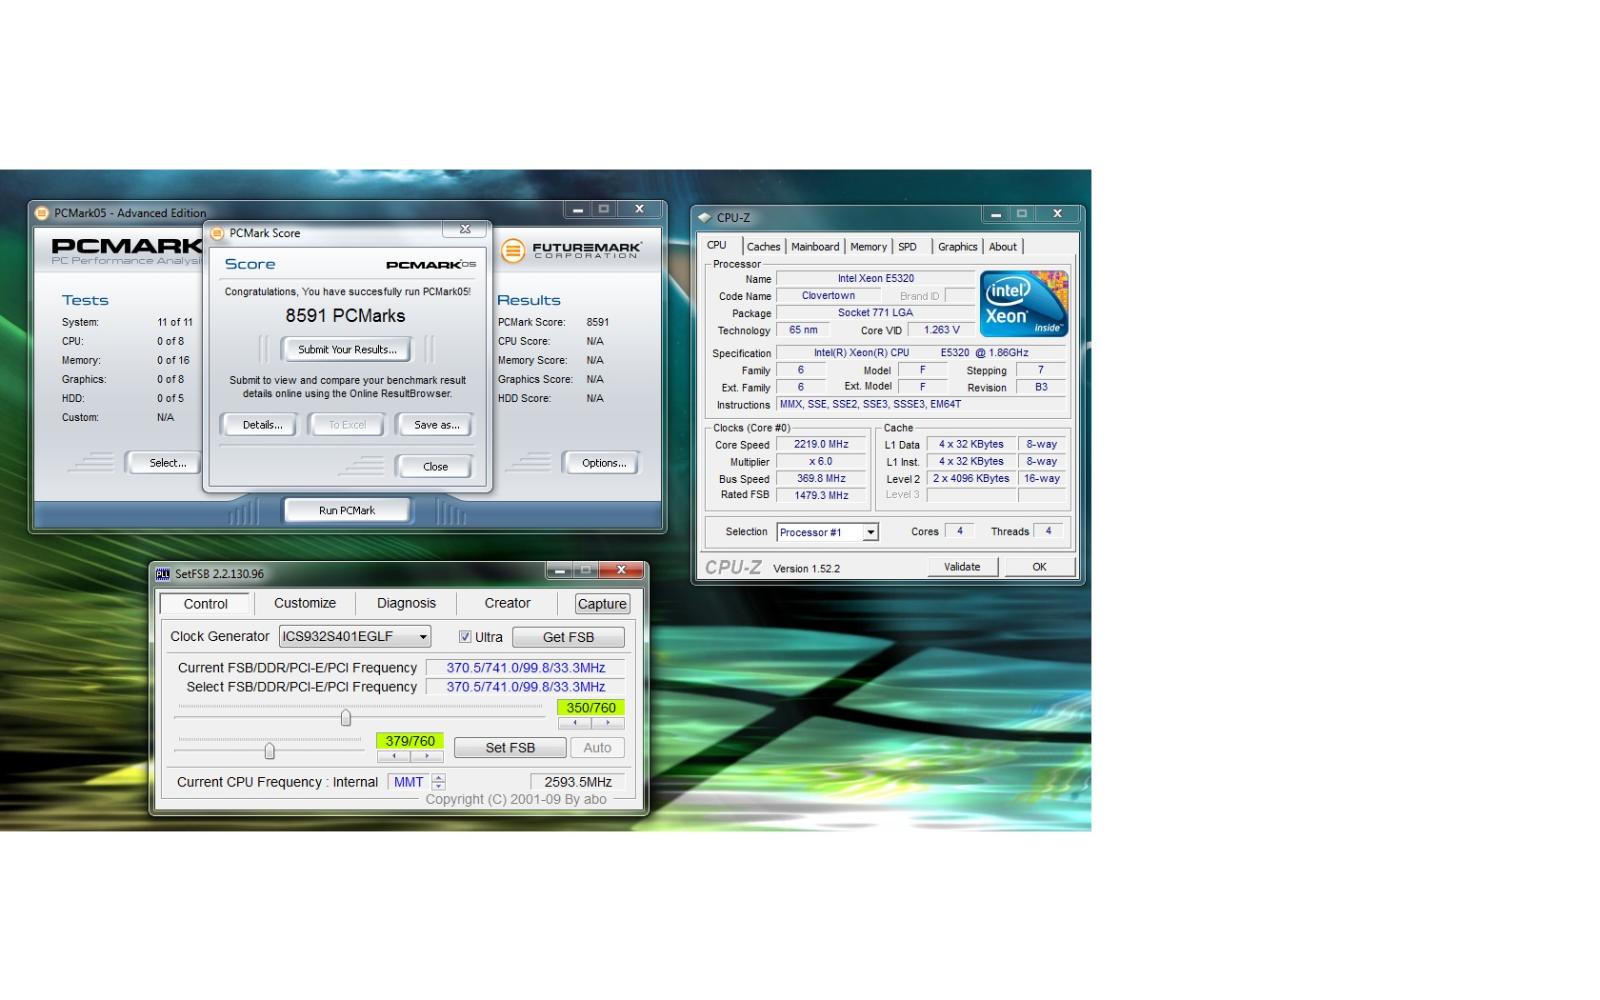The image size is (1600, 1000).
Task: Click the OK button in CPU-Z
Action: click(1039, 567)
